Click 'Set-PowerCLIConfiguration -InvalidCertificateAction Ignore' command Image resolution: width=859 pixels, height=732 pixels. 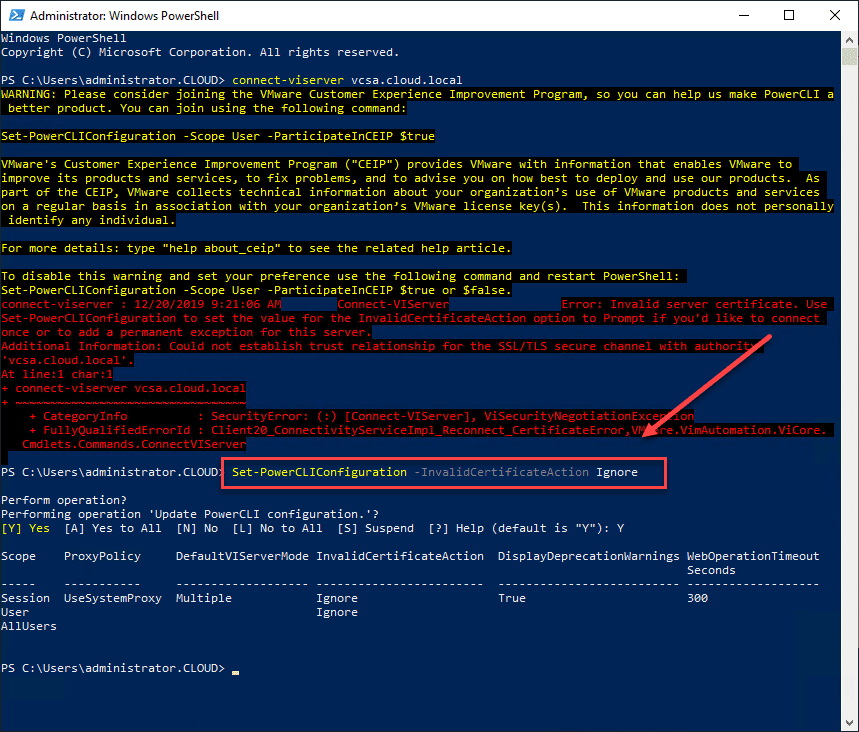[x=434, y=472]
